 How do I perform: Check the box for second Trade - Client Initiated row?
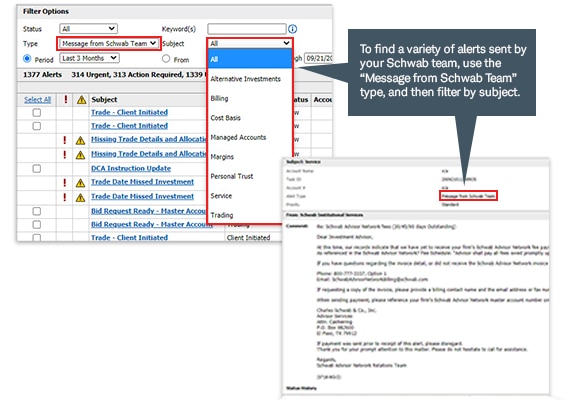click(37, 126)
